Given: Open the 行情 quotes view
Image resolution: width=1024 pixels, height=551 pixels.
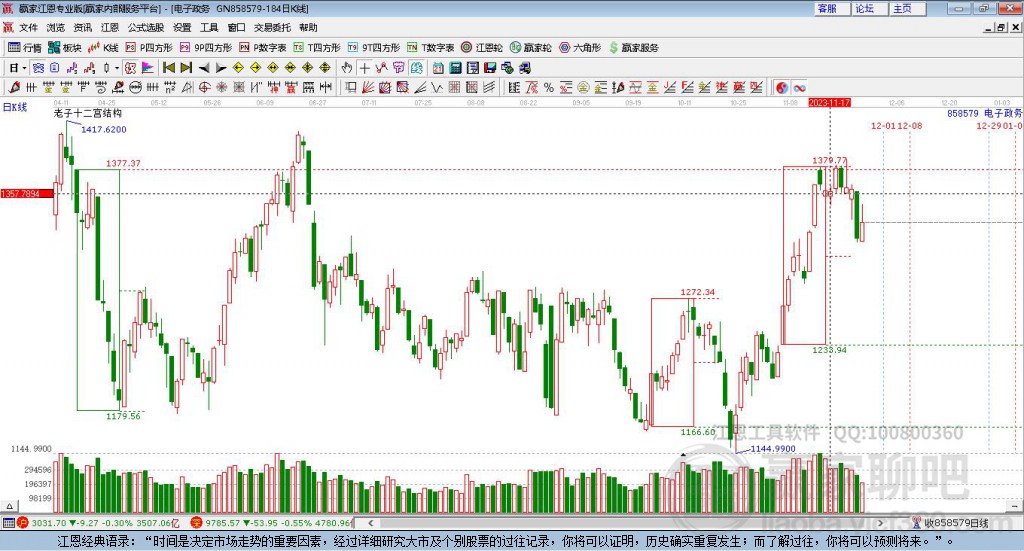Looking at the screenshot, I should (x=24, y=48).
